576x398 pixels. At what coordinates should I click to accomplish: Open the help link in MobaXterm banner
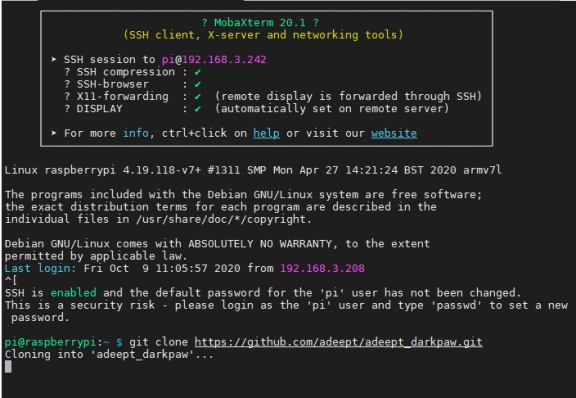(266, 133)
